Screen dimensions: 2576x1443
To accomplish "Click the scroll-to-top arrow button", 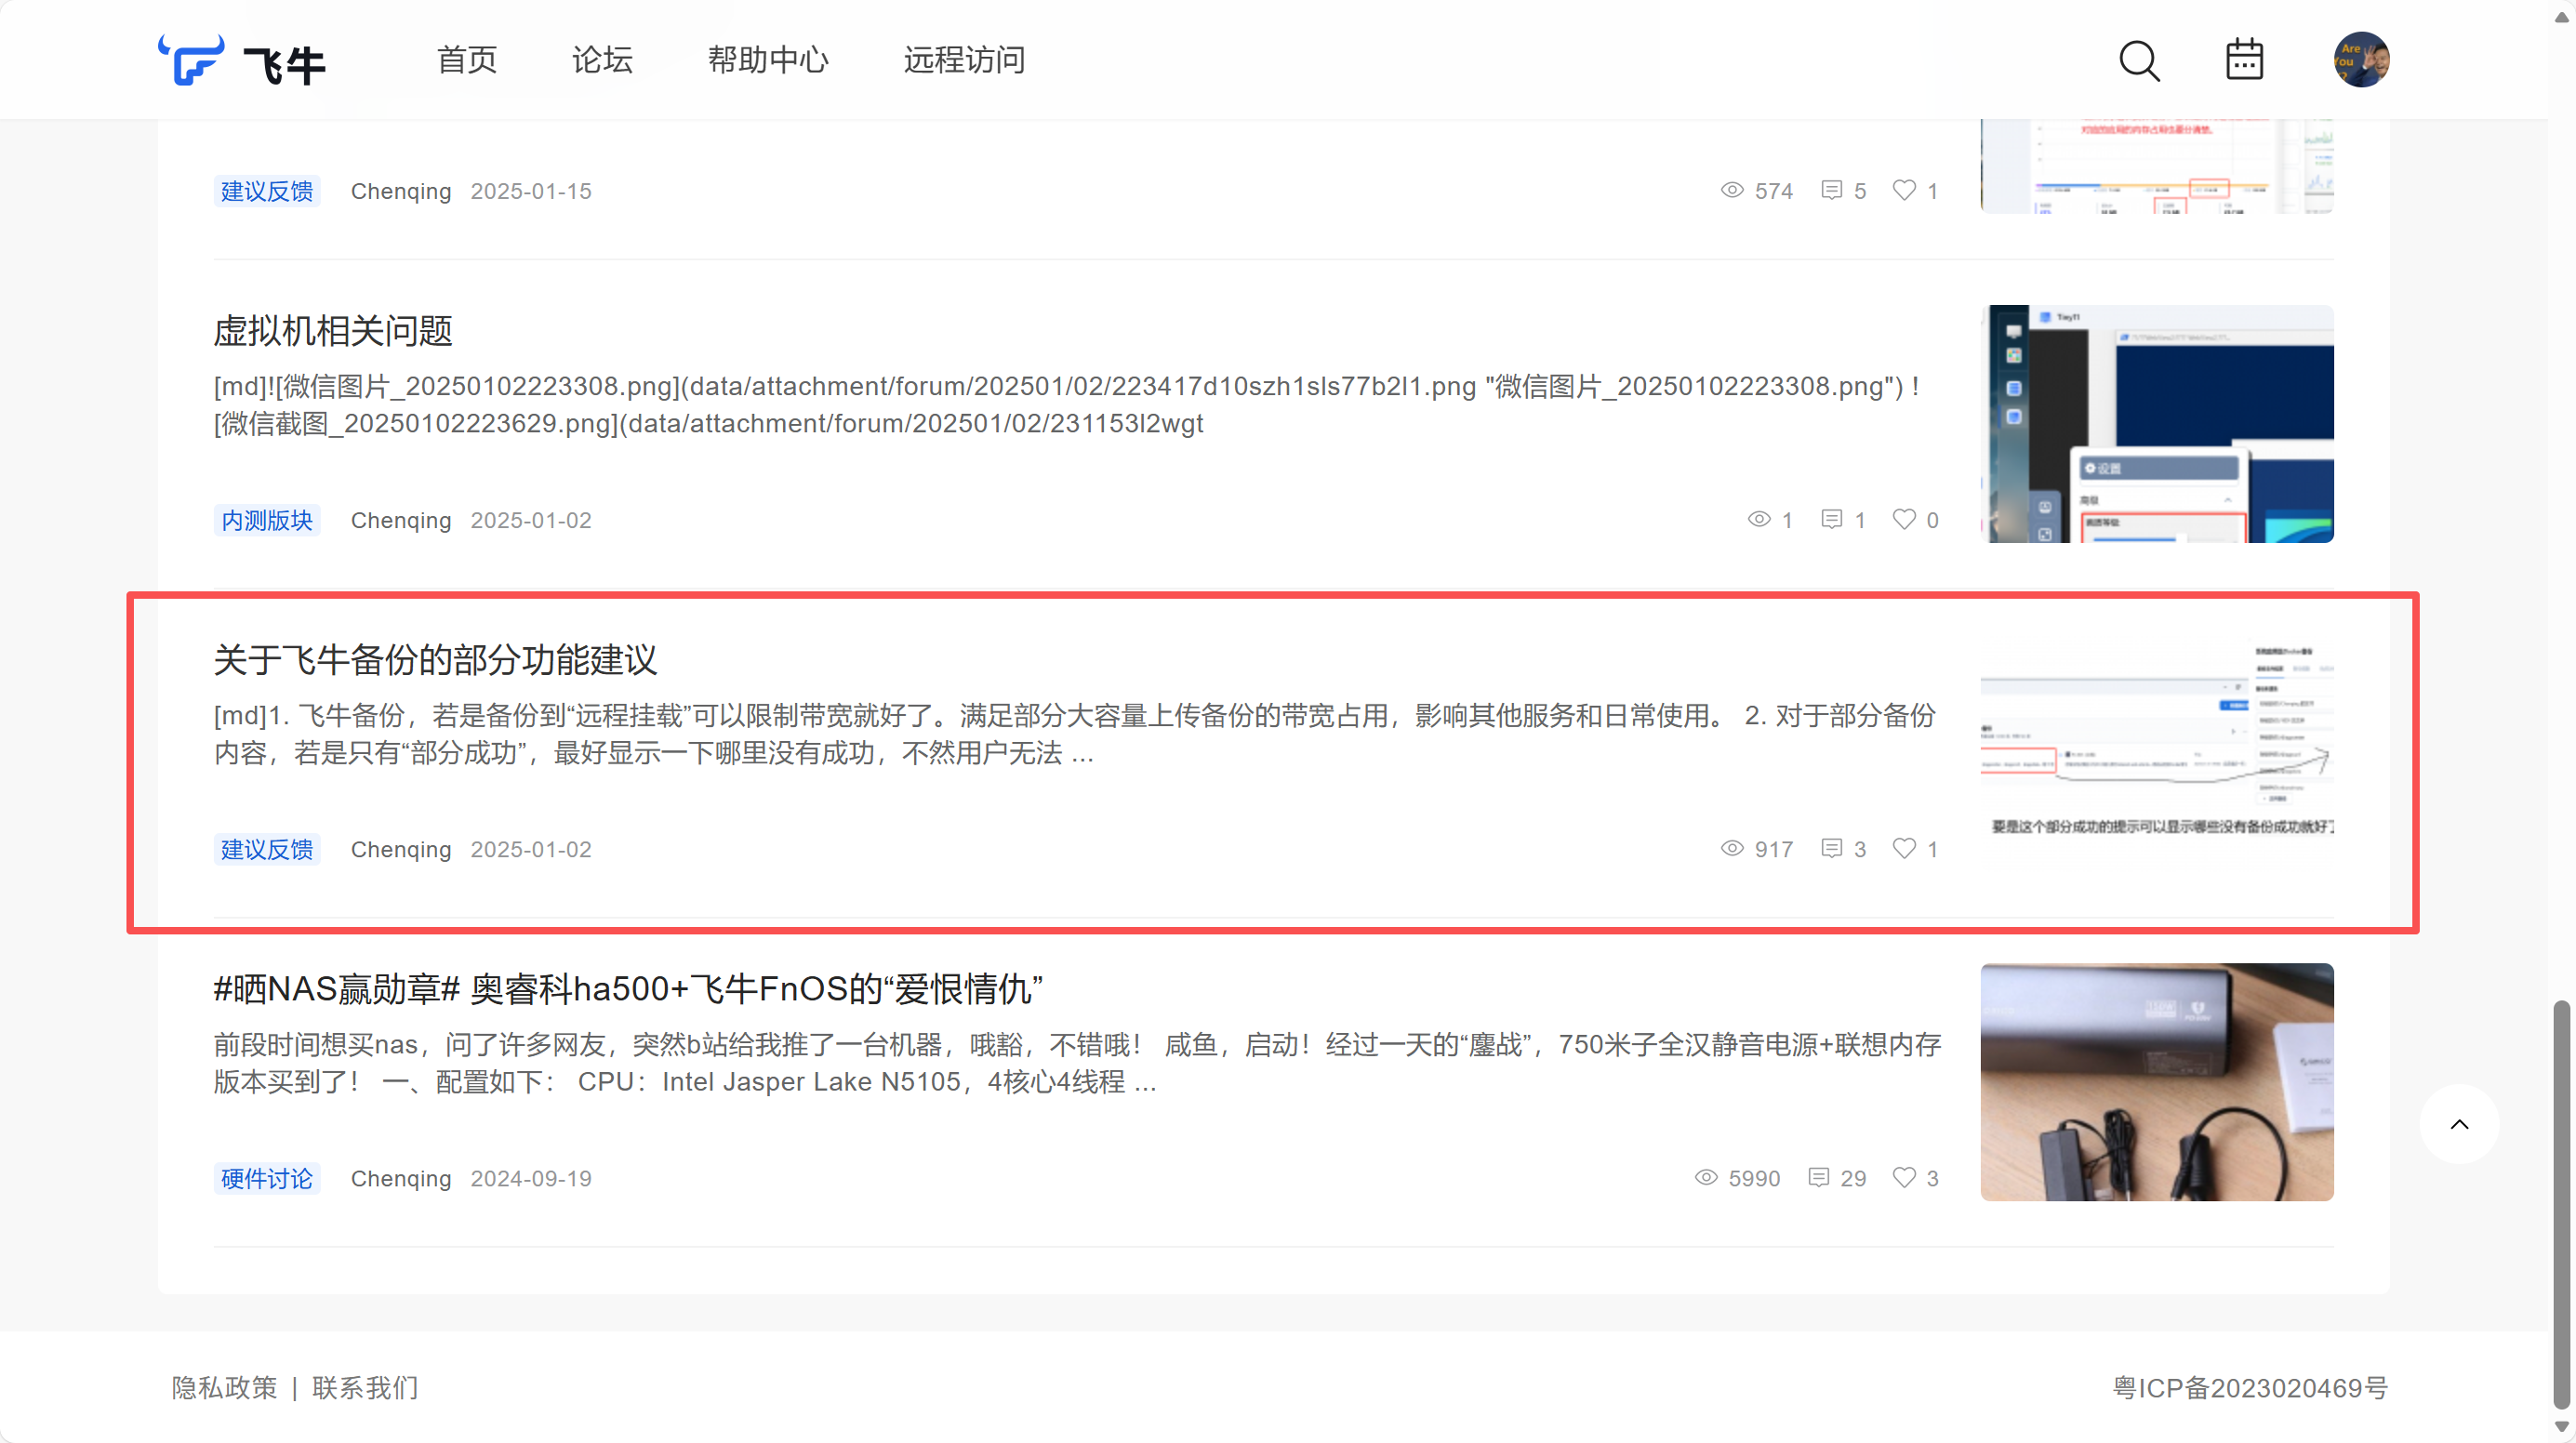I will [2459, 1124].
